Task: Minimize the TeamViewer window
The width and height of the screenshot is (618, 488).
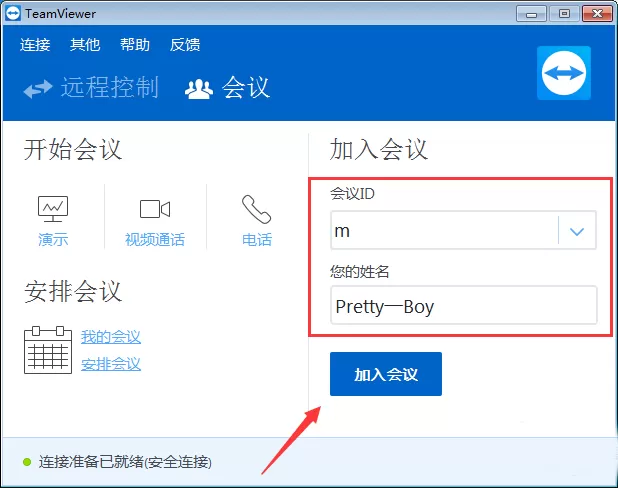Action: 531,14
